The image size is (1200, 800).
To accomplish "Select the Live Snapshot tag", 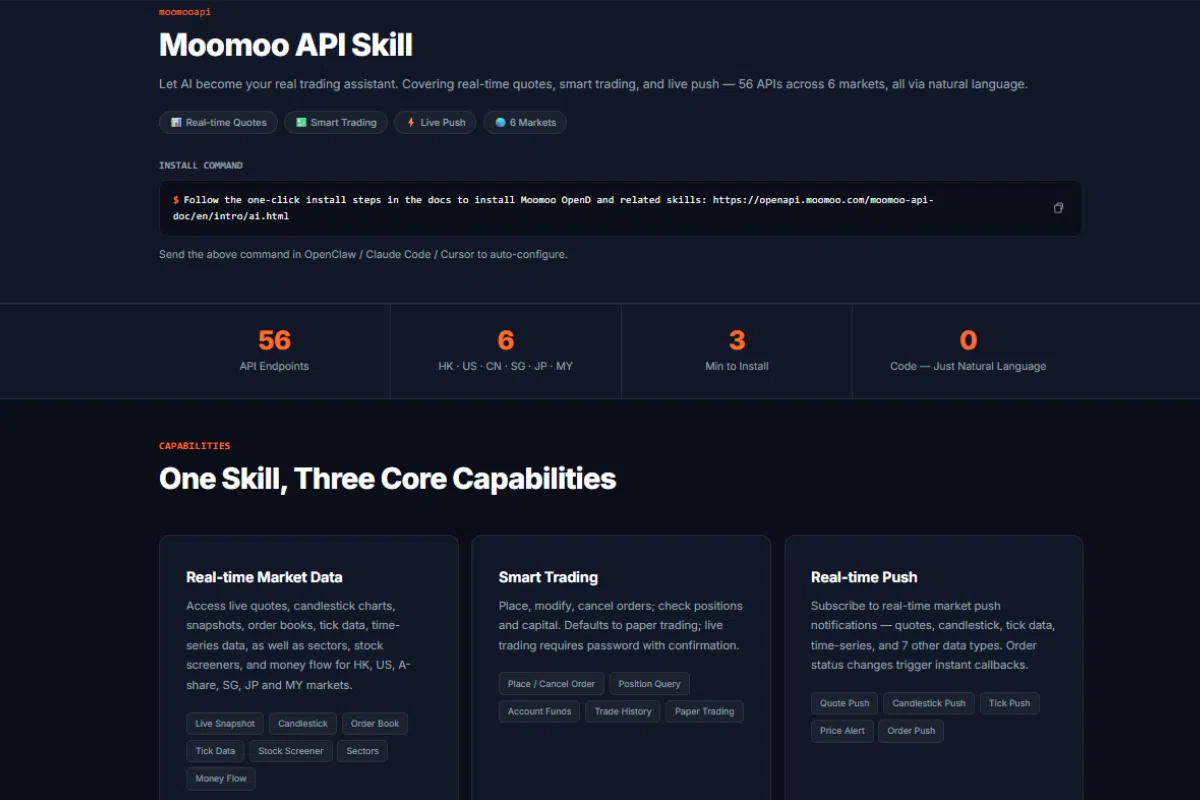I will coord(225,724).
